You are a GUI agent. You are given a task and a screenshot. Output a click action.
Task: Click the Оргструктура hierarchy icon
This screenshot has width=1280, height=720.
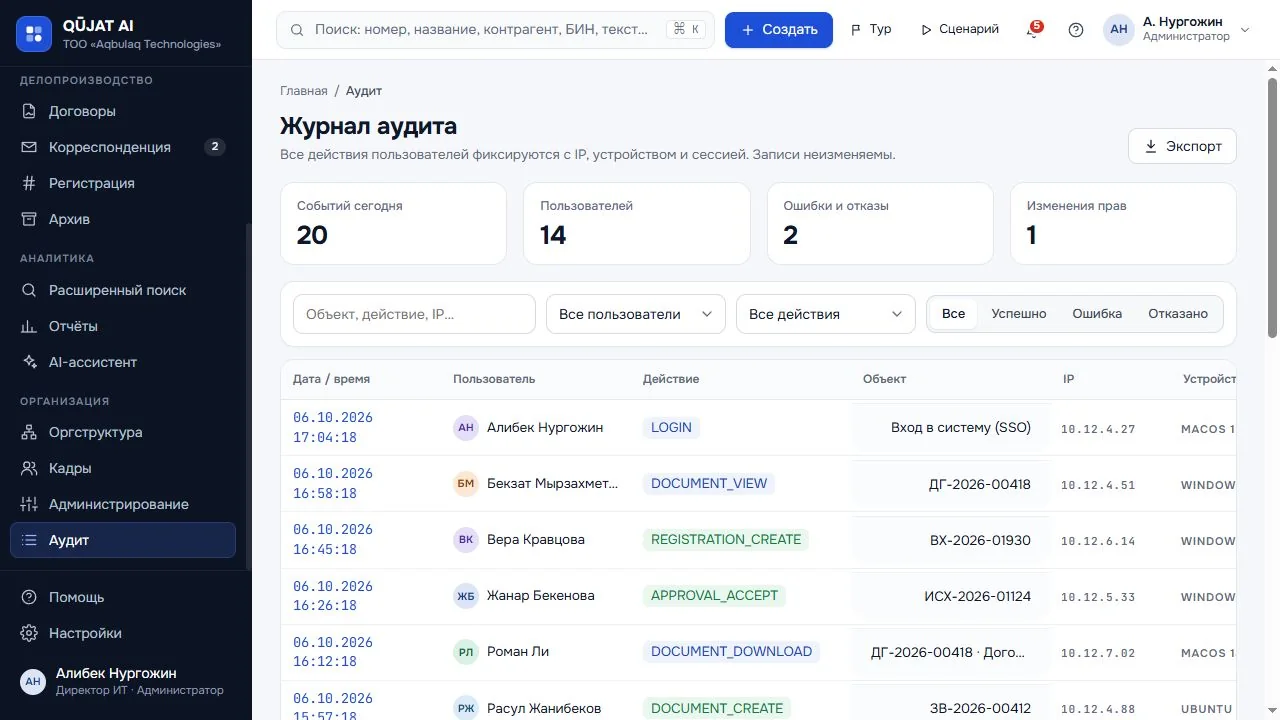29,432
